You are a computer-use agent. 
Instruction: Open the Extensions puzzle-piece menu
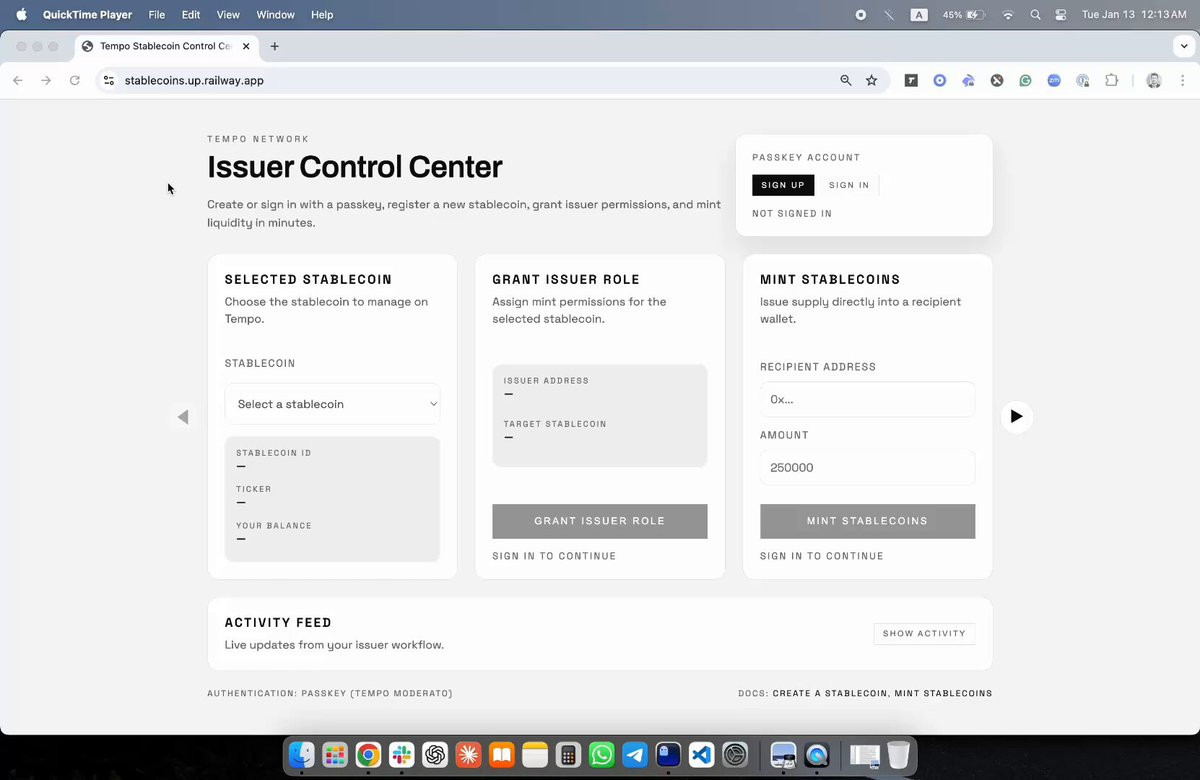(1111, 80)
